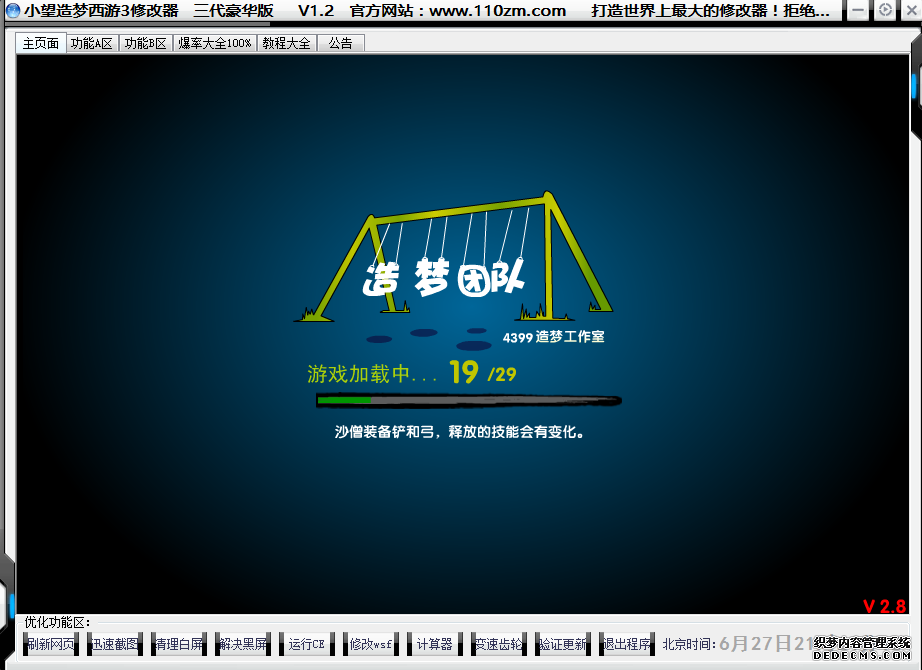Click the 优化功能区 label
Viewport: 922px width, 670px height.
(58, 622)
